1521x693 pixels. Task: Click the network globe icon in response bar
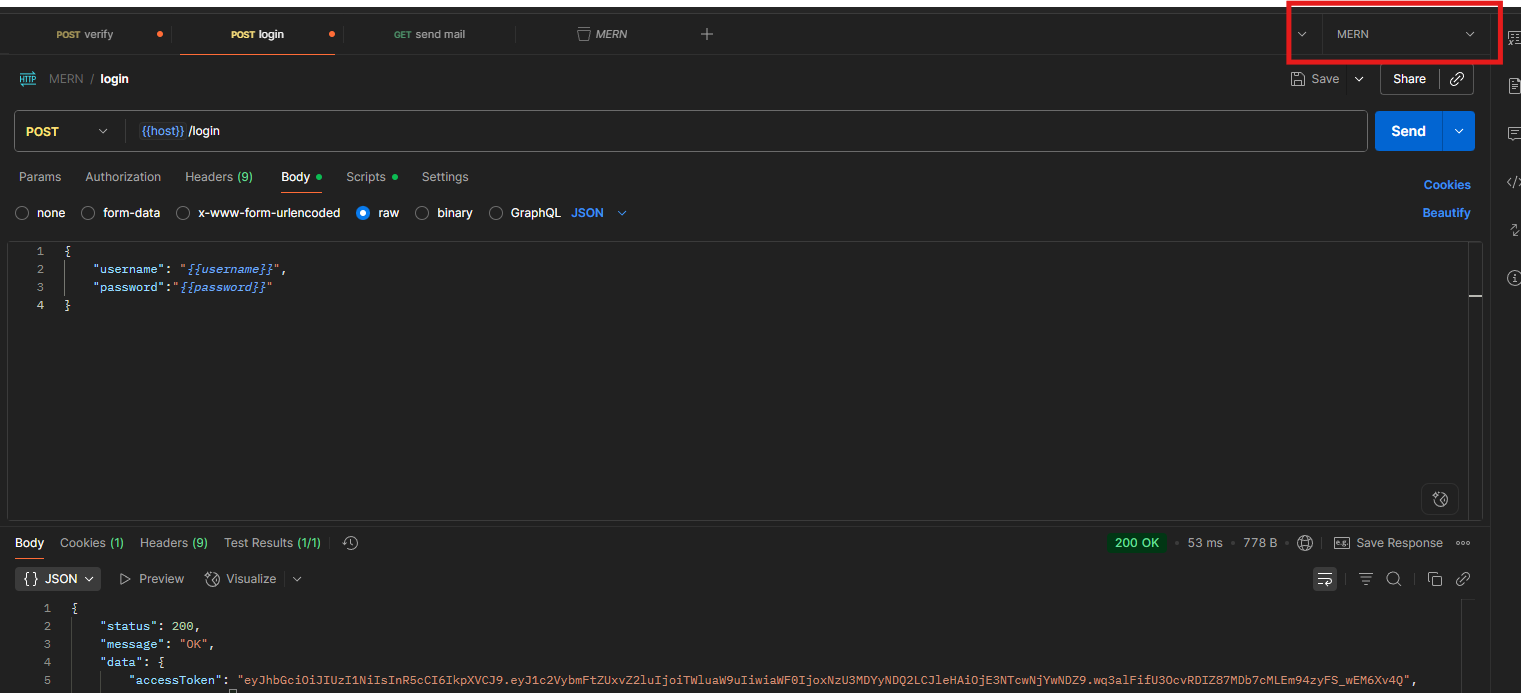(x=1305, y=543)
